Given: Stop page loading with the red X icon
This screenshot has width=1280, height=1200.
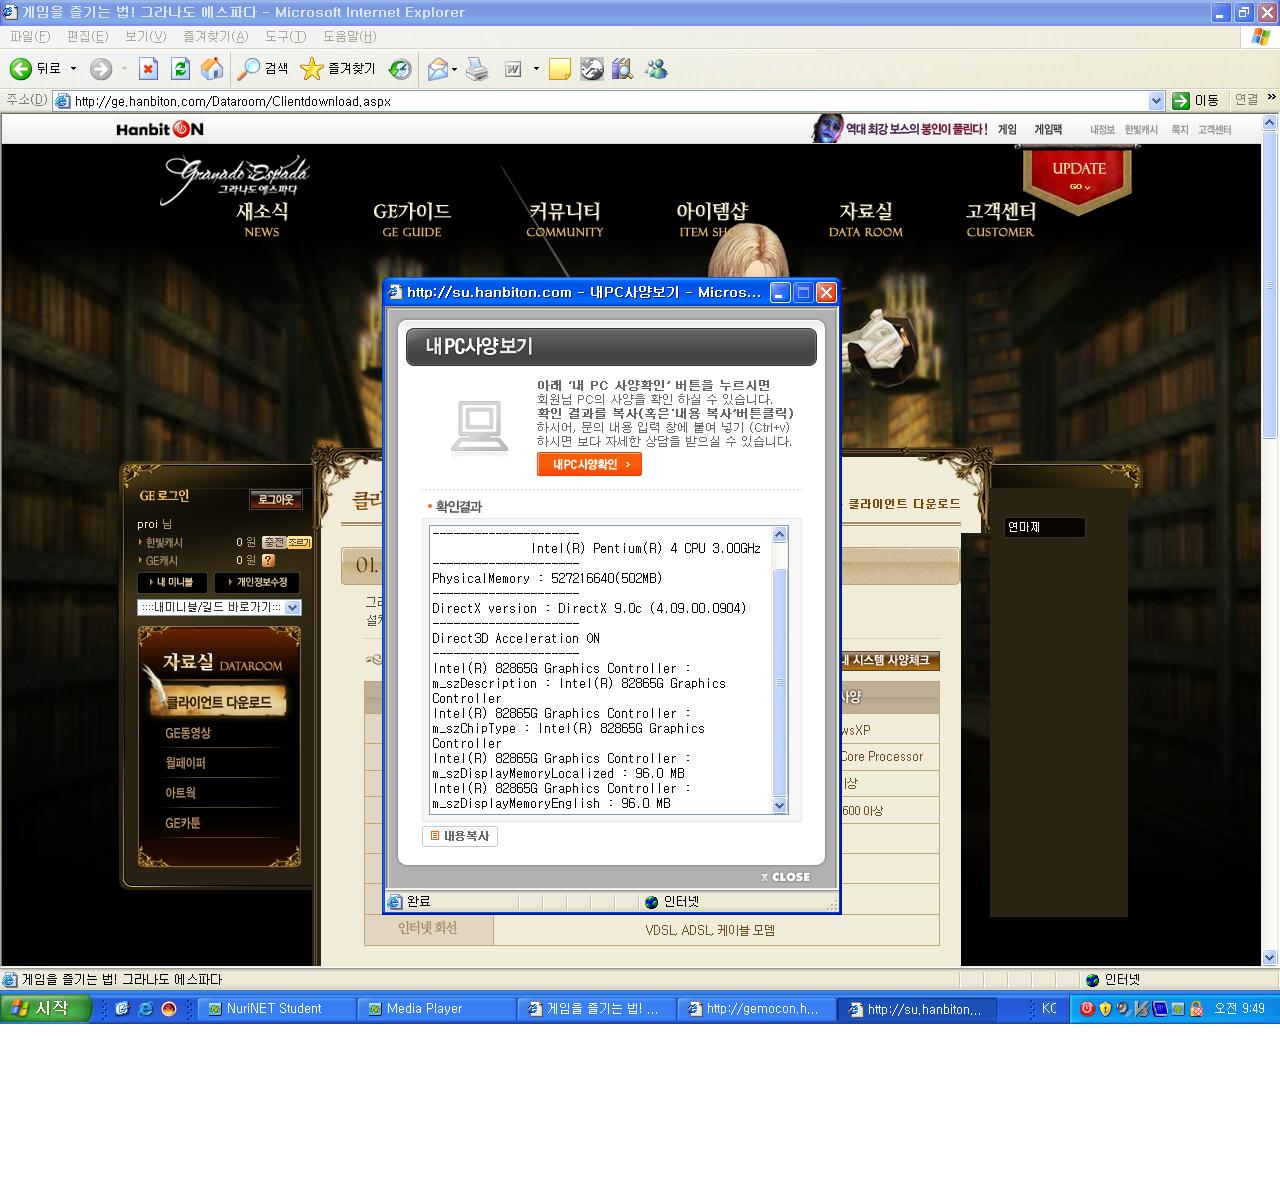Looking at the screenshot, I should click(148, 69).
